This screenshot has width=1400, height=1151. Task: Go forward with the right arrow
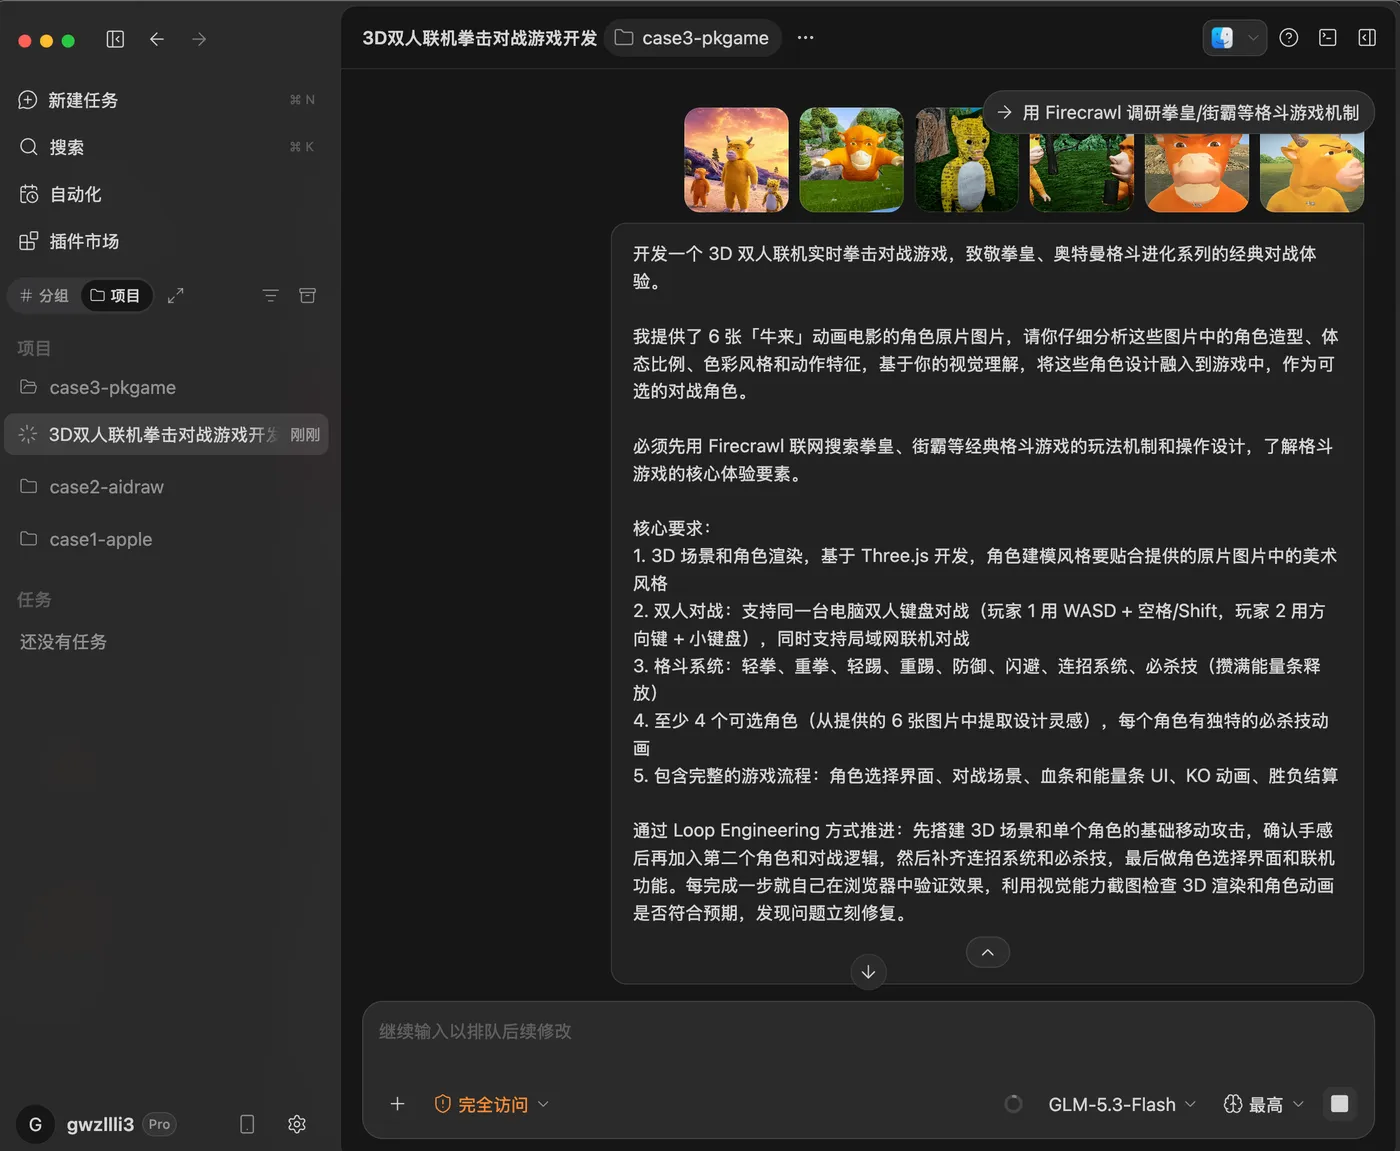pos(199,39)
